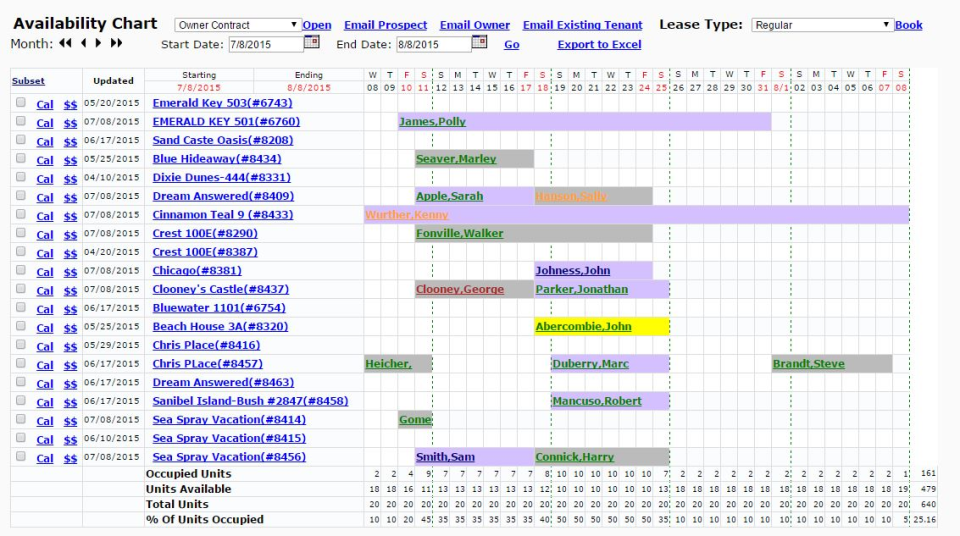This screenshot has width=960, height=536.
Task: Select Occupied Units total 161
Action: (929, 474)
